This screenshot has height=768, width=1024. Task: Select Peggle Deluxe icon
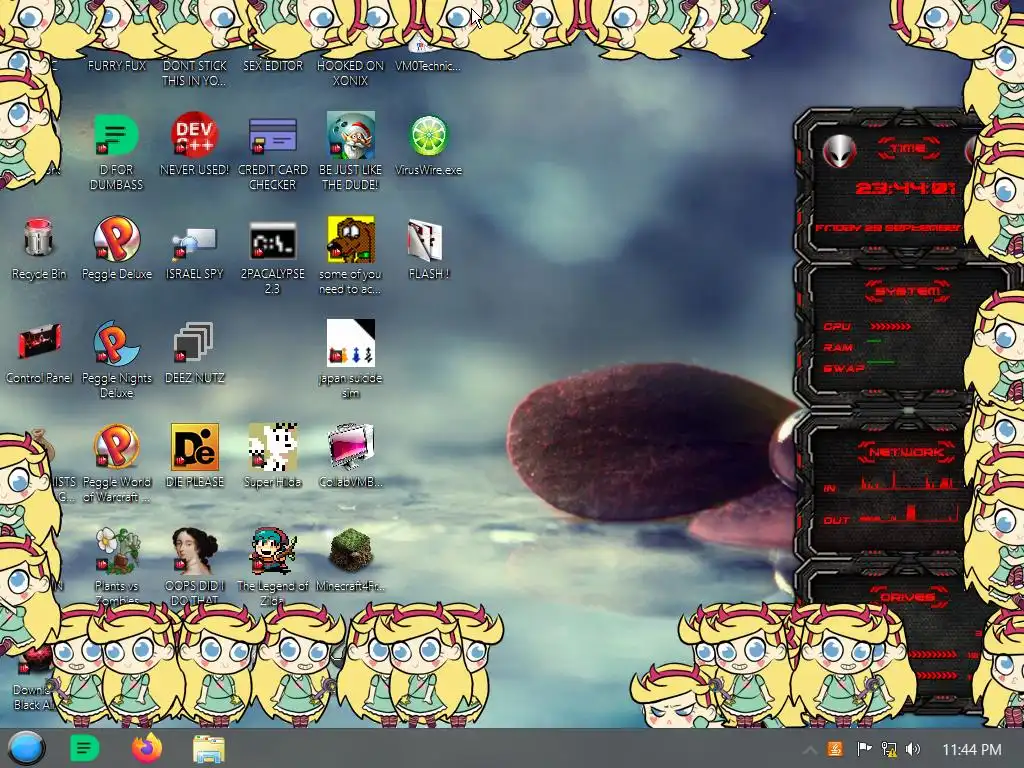tap(116, 240)
